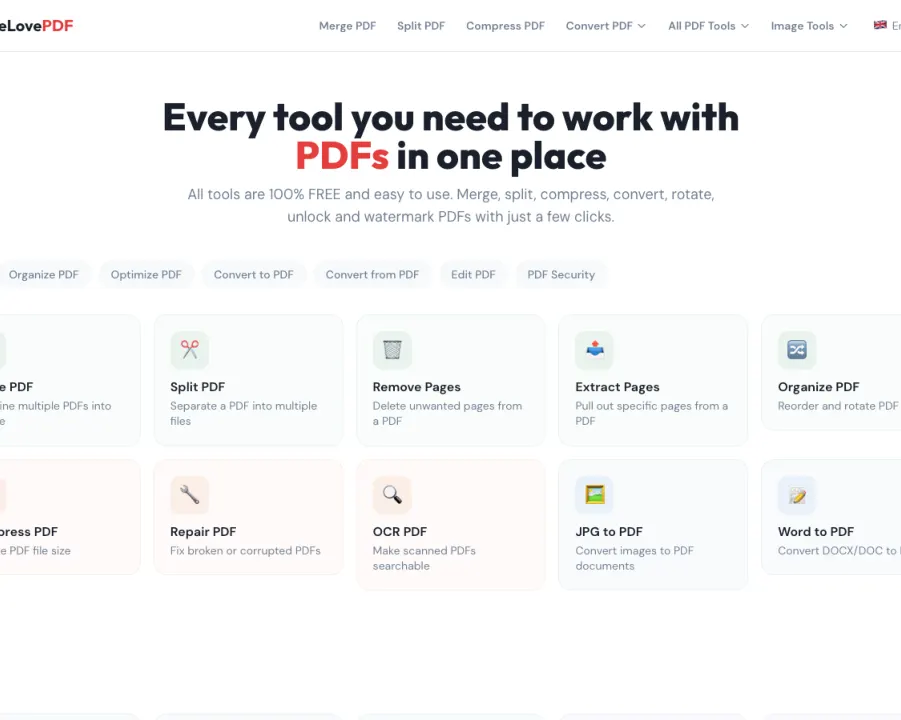Screen dimensions: 901x720
Task: Open the Word to PDF card title
Action: [815, 532]
